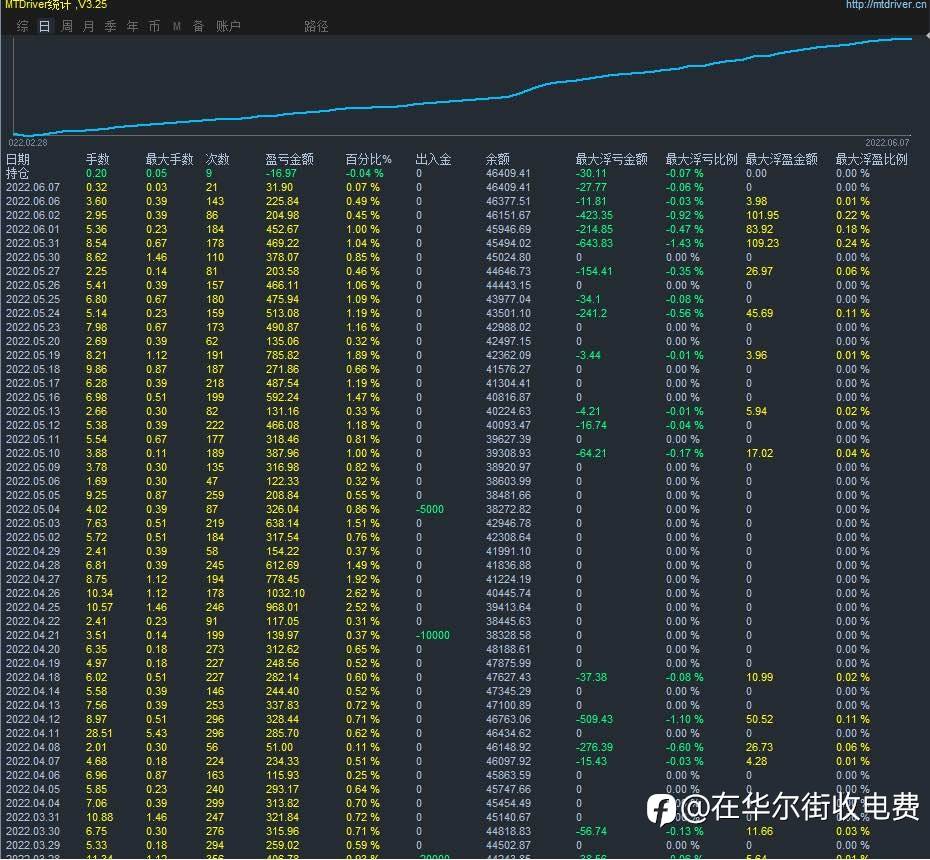Switch to the 月 monthly tab

89,26
